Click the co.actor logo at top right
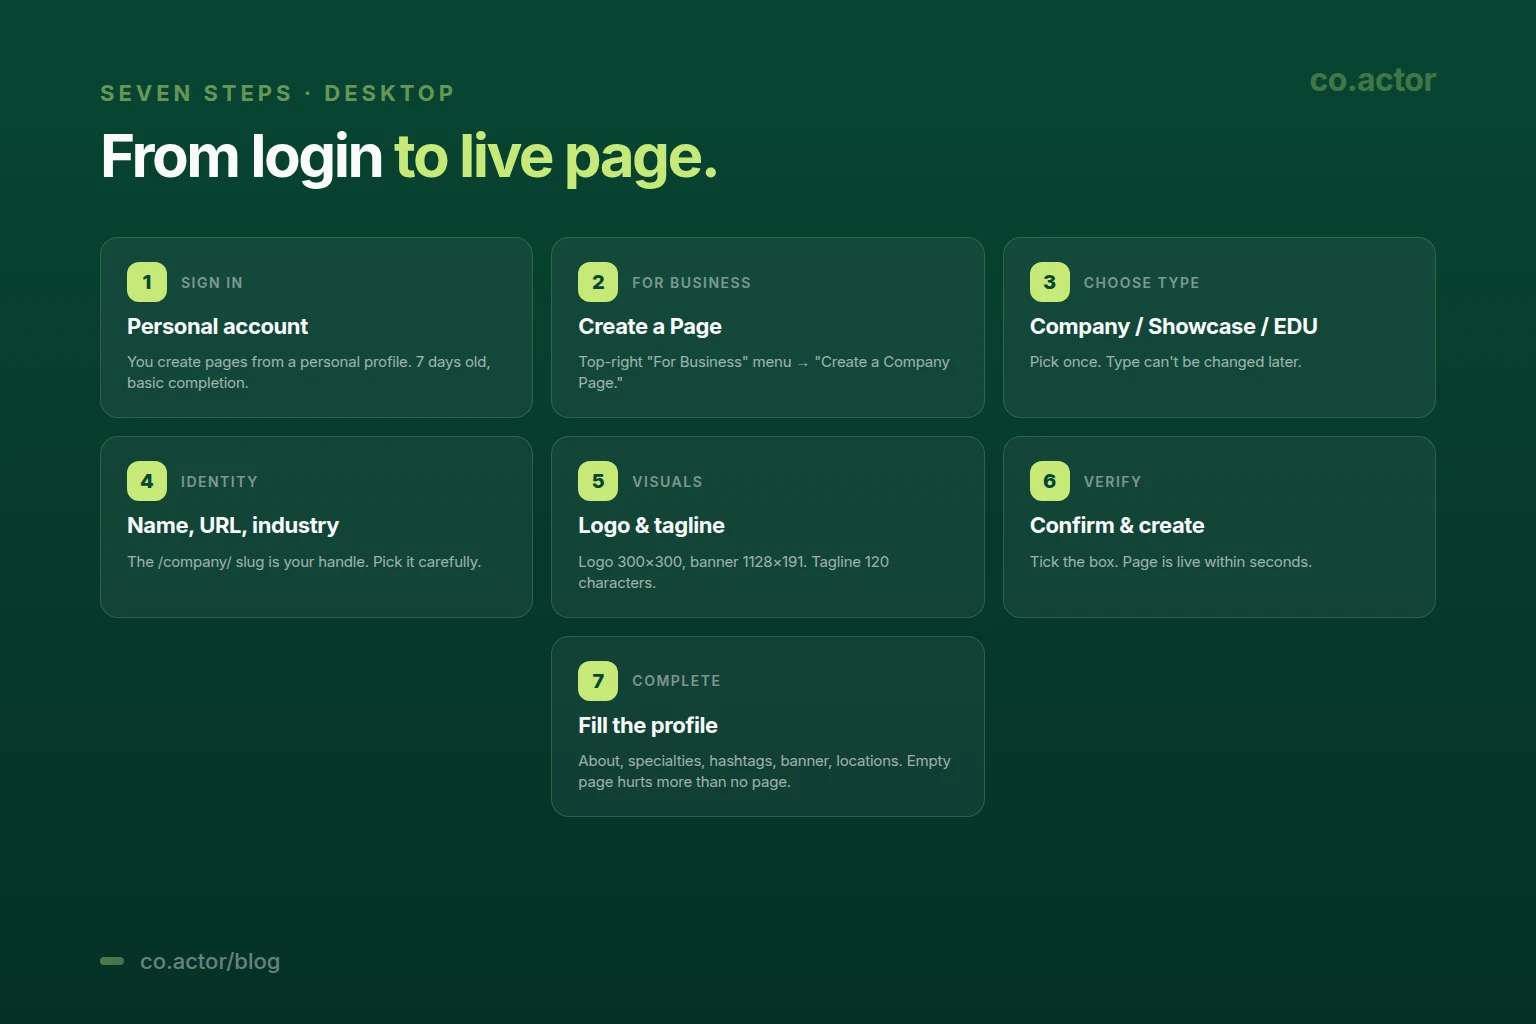The width and height of the screenshot is (1536, 1024). (x=1373, y=80)
